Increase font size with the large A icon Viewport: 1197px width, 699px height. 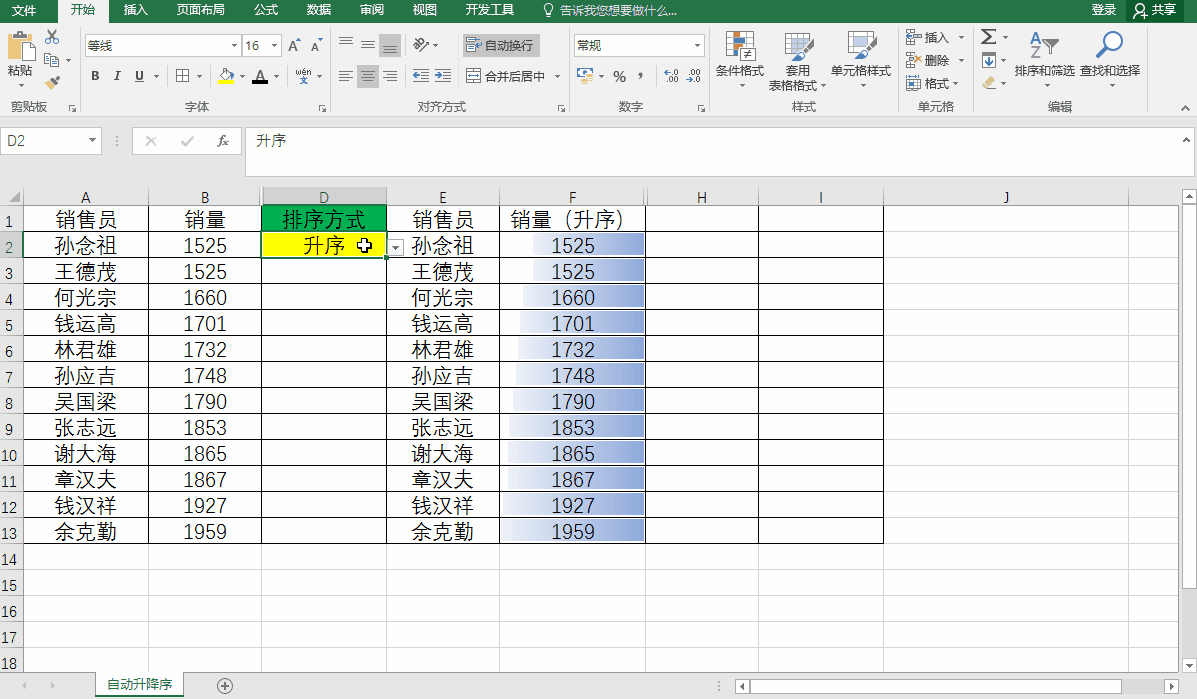[x=294, y=46]
